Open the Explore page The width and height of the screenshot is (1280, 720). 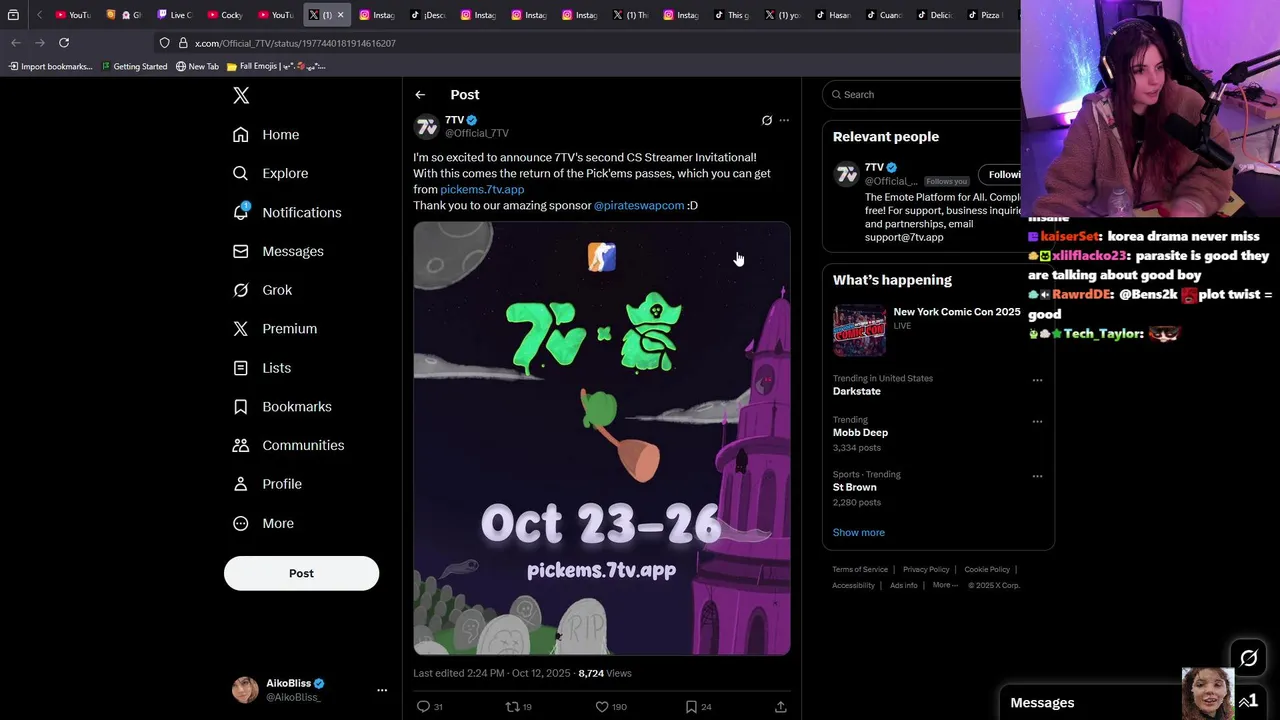270,173
